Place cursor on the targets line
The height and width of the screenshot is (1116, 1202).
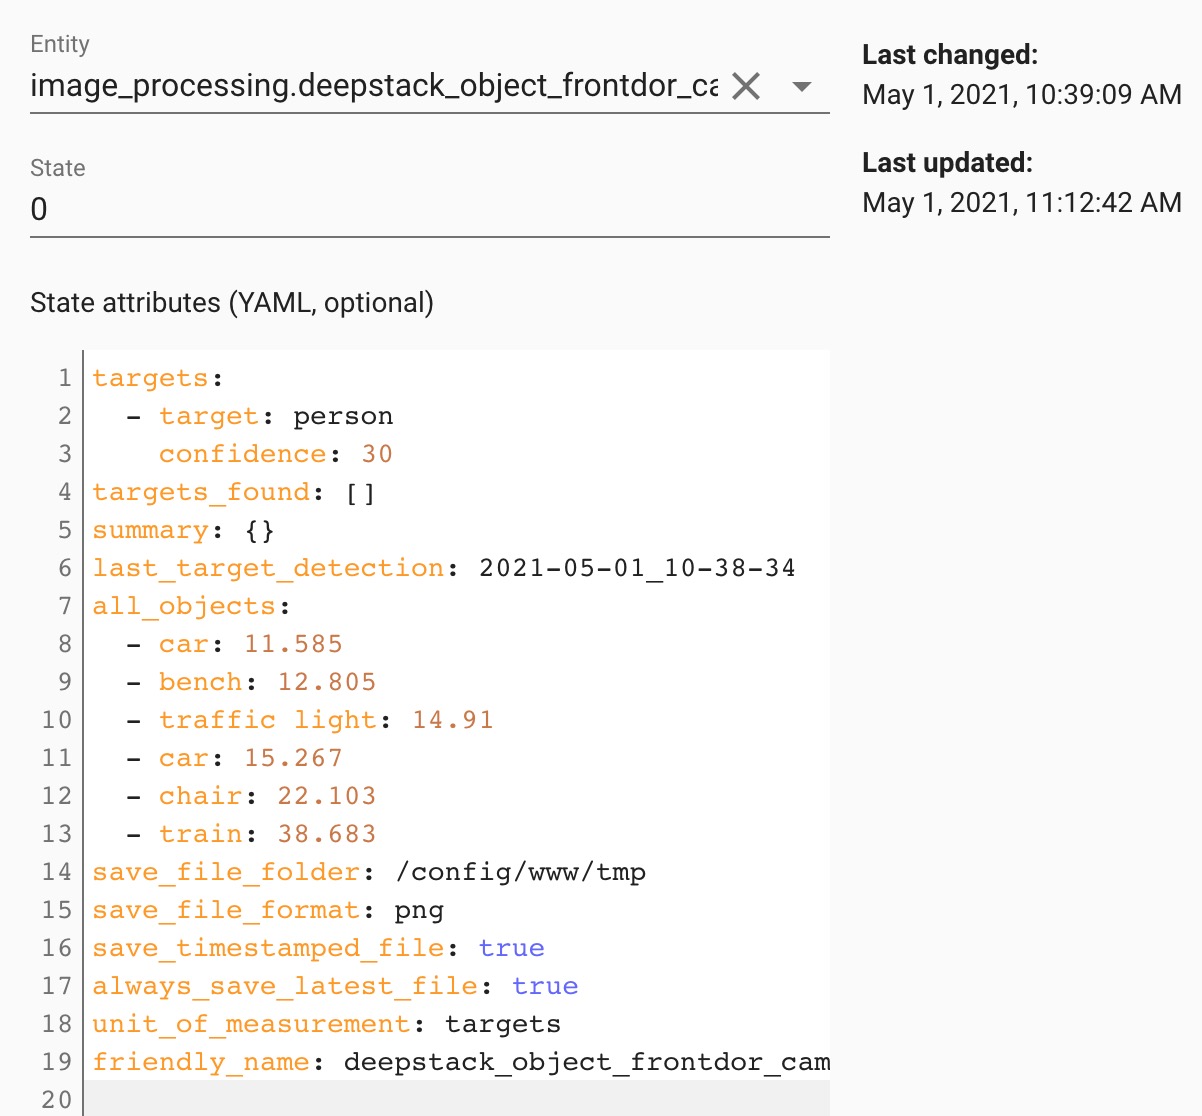150,377
